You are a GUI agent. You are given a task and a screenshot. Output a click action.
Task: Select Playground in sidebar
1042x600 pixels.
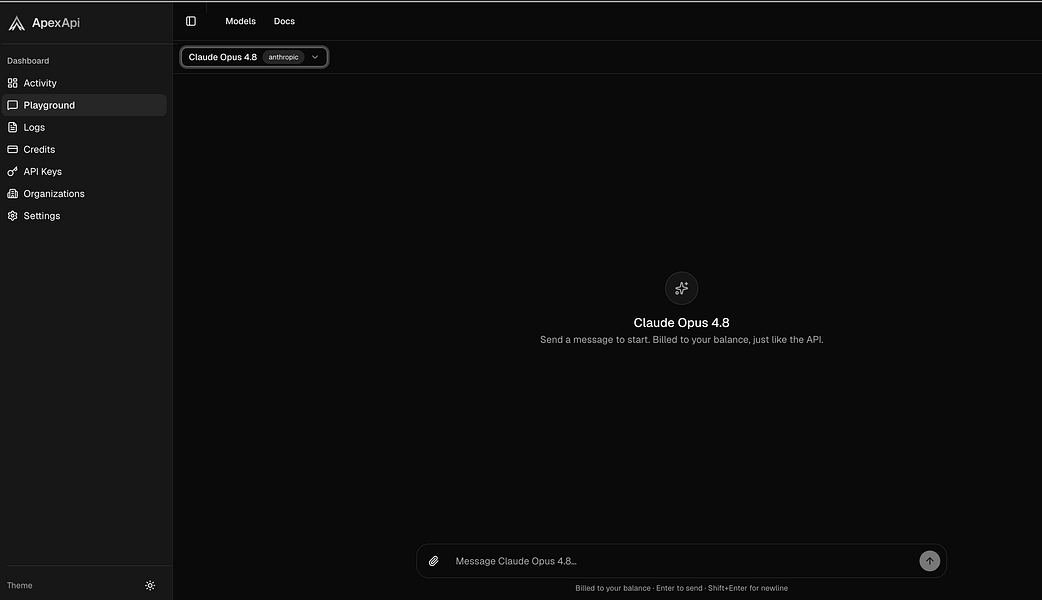tap(84, 105)
